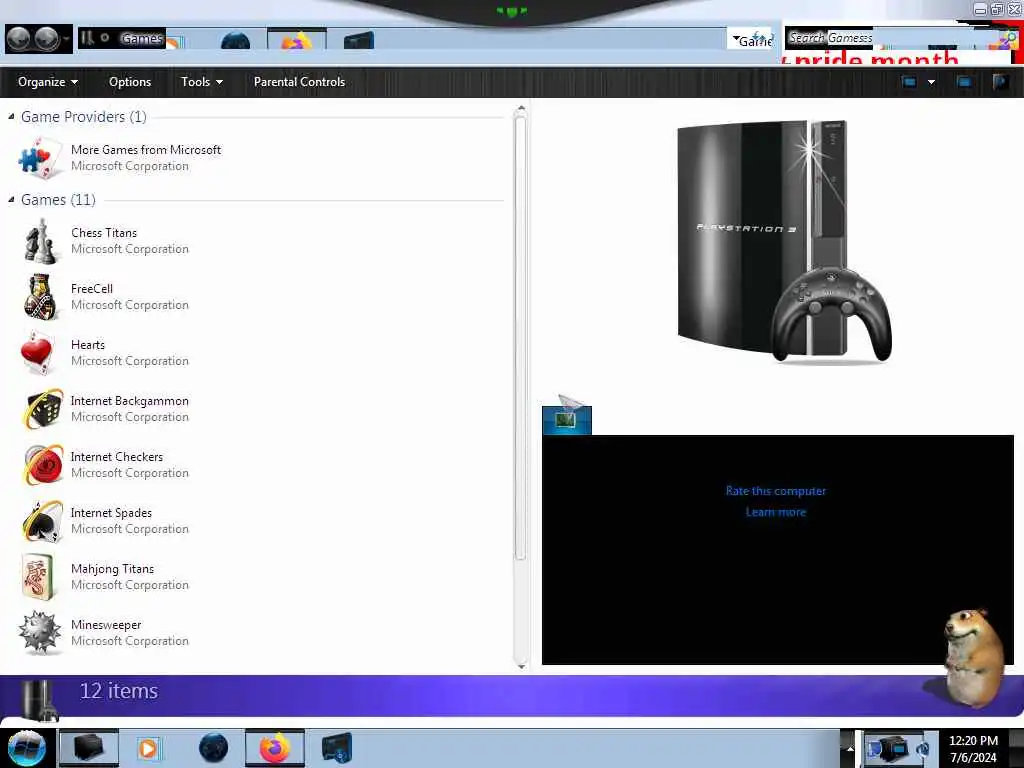This screenshot has width=1024, height=768.
Task: Click the hamster character in the corner
Action: click(x=974, y=656)
